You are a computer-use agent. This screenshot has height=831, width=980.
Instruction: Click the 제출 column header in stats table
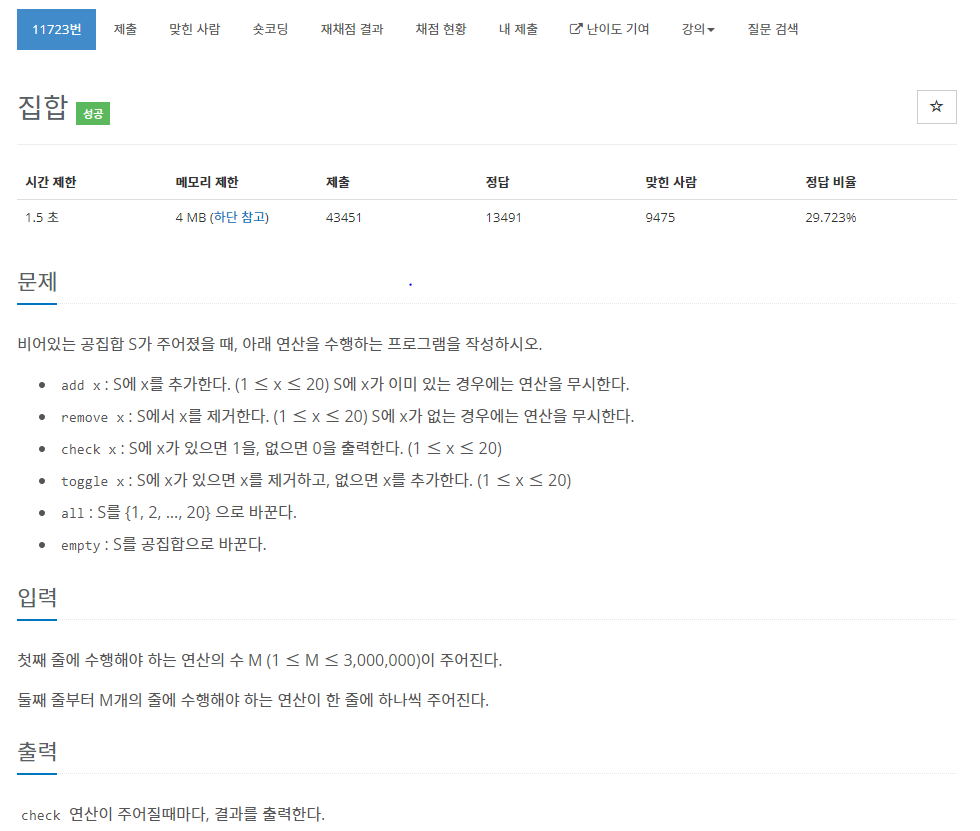click(x=338, y=182)
